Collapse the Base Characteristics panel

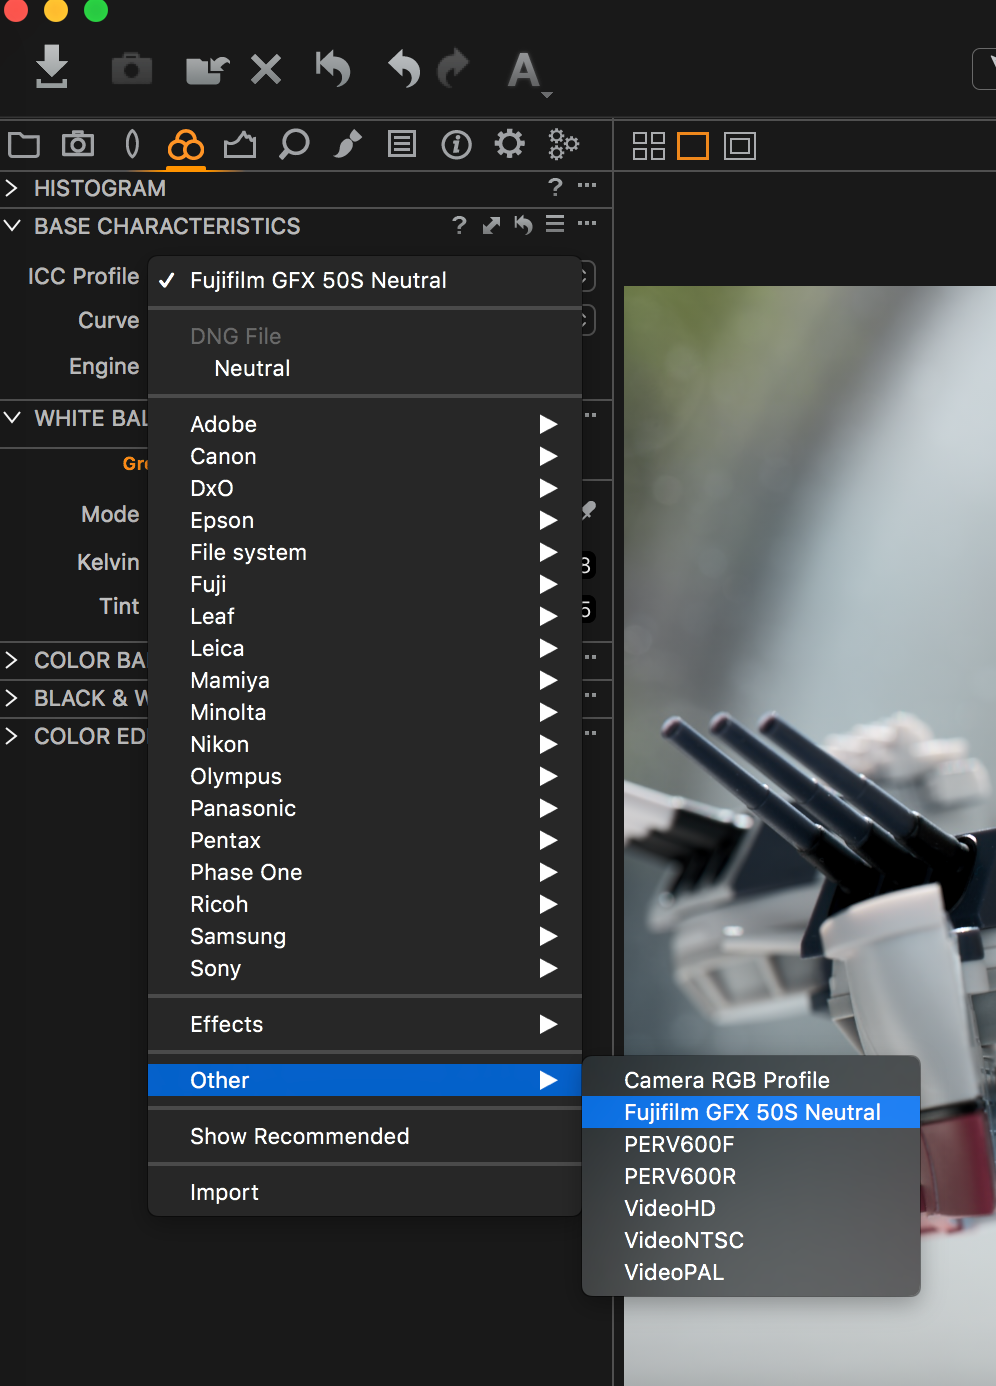tap(12, 225)
